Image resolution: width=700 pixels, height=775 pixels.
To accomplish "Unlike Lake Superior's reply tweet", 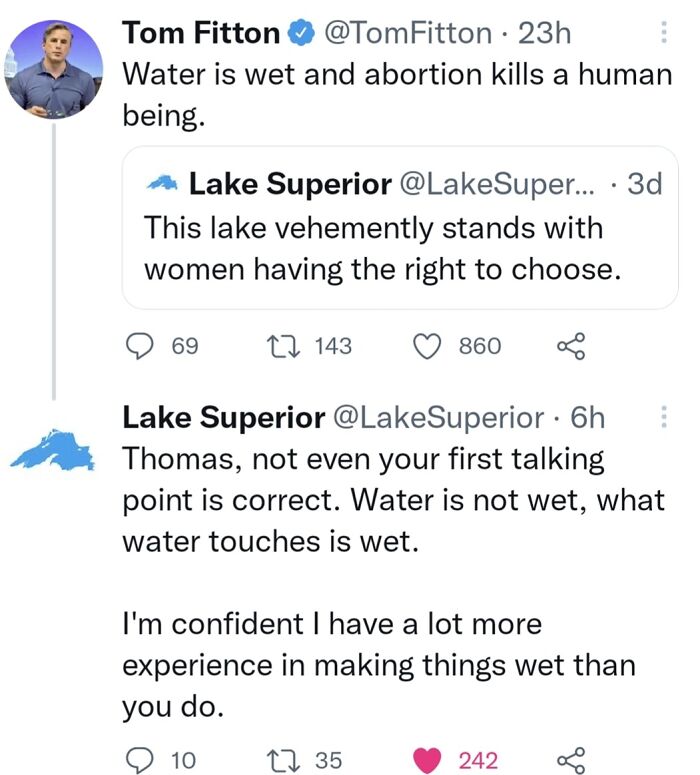I will coord(428,760).
